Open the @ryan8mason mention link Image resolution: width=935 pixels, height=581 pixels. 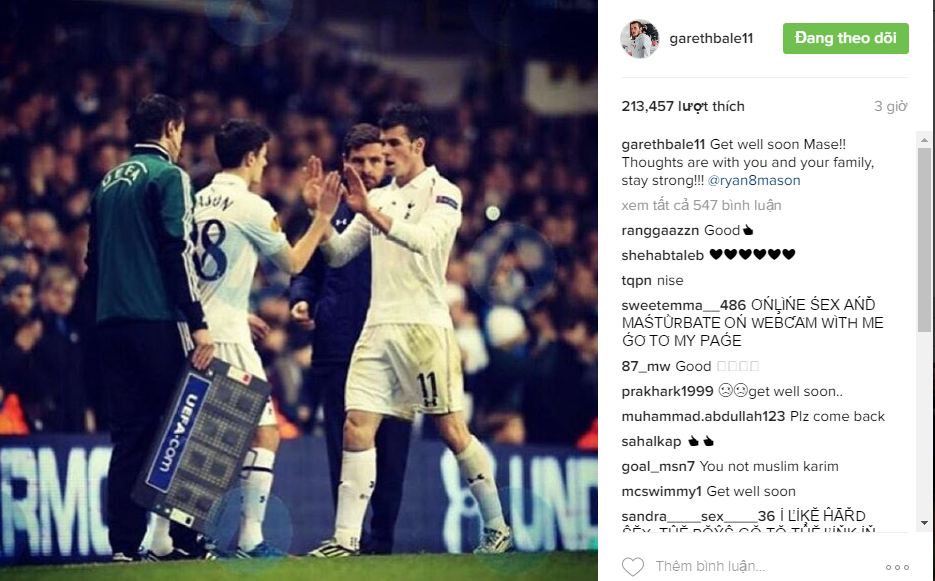pos(754,180)
